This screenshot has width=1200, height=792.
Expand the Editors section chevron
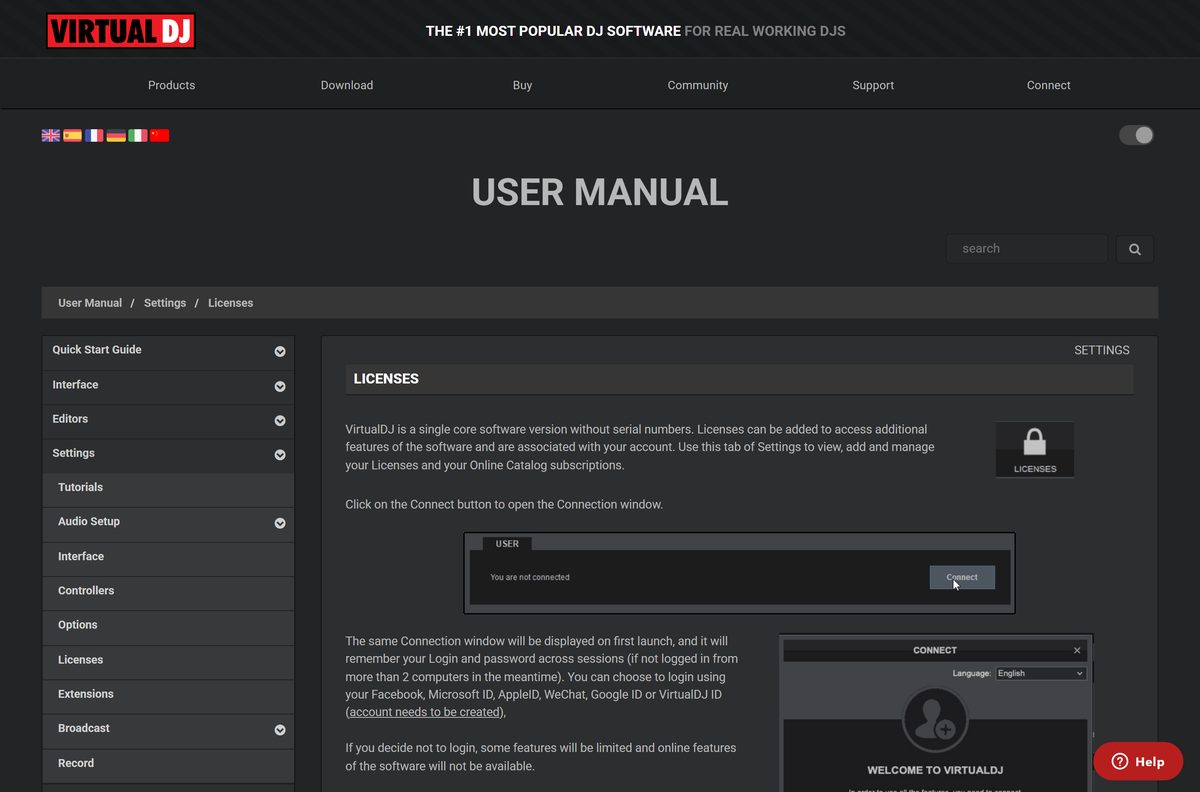280,420
